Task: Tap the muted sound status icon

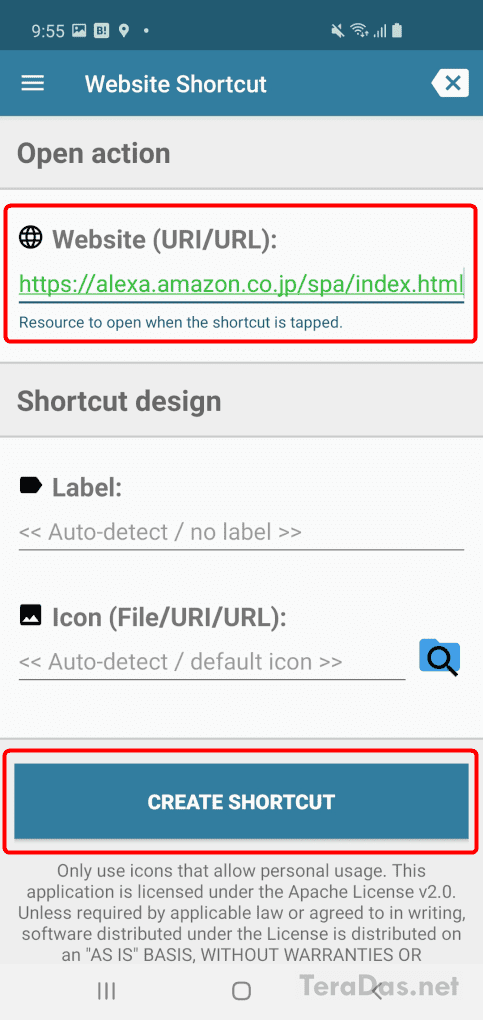Action: (338, 30)
